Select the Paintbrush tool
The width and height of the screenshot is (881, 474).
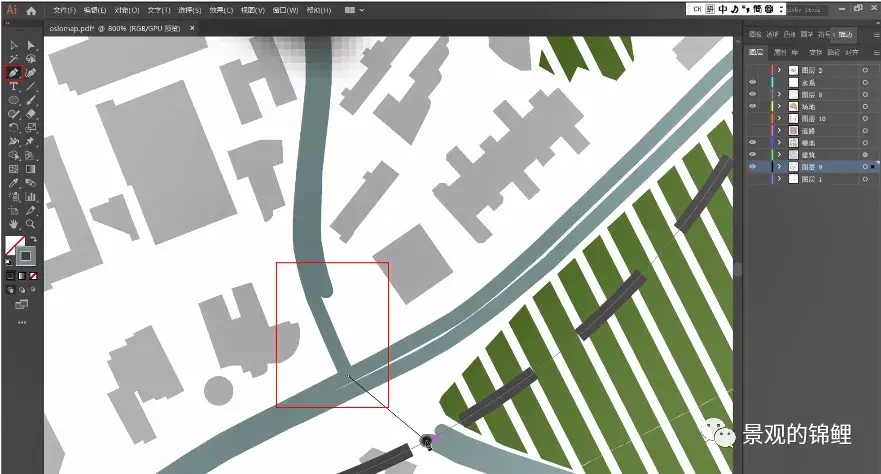tap(31, 101)
